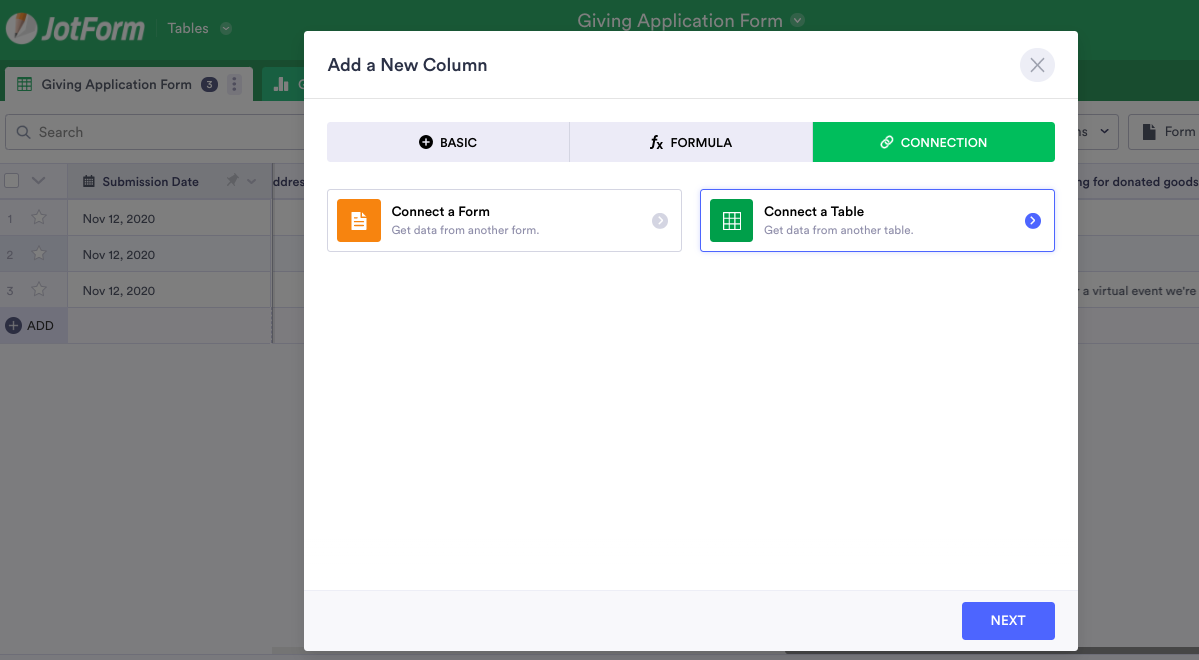Click the green Connect a Table icon

click(731, 220)
